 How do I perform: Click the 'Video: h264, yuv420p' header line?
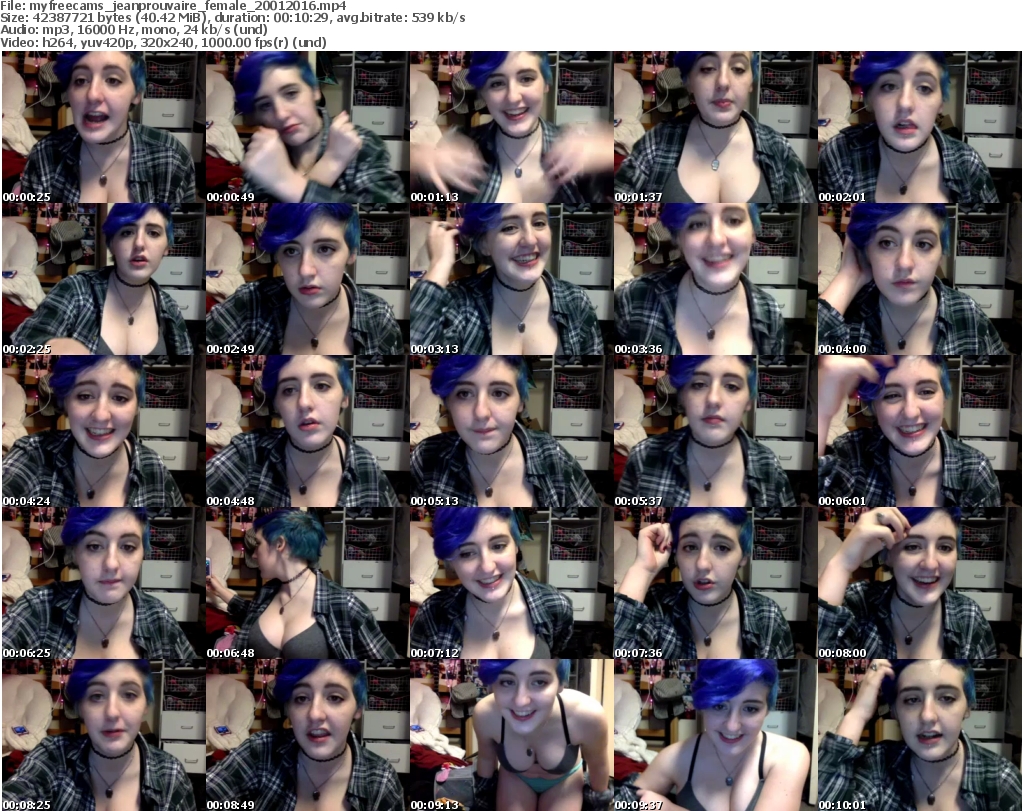163,42
